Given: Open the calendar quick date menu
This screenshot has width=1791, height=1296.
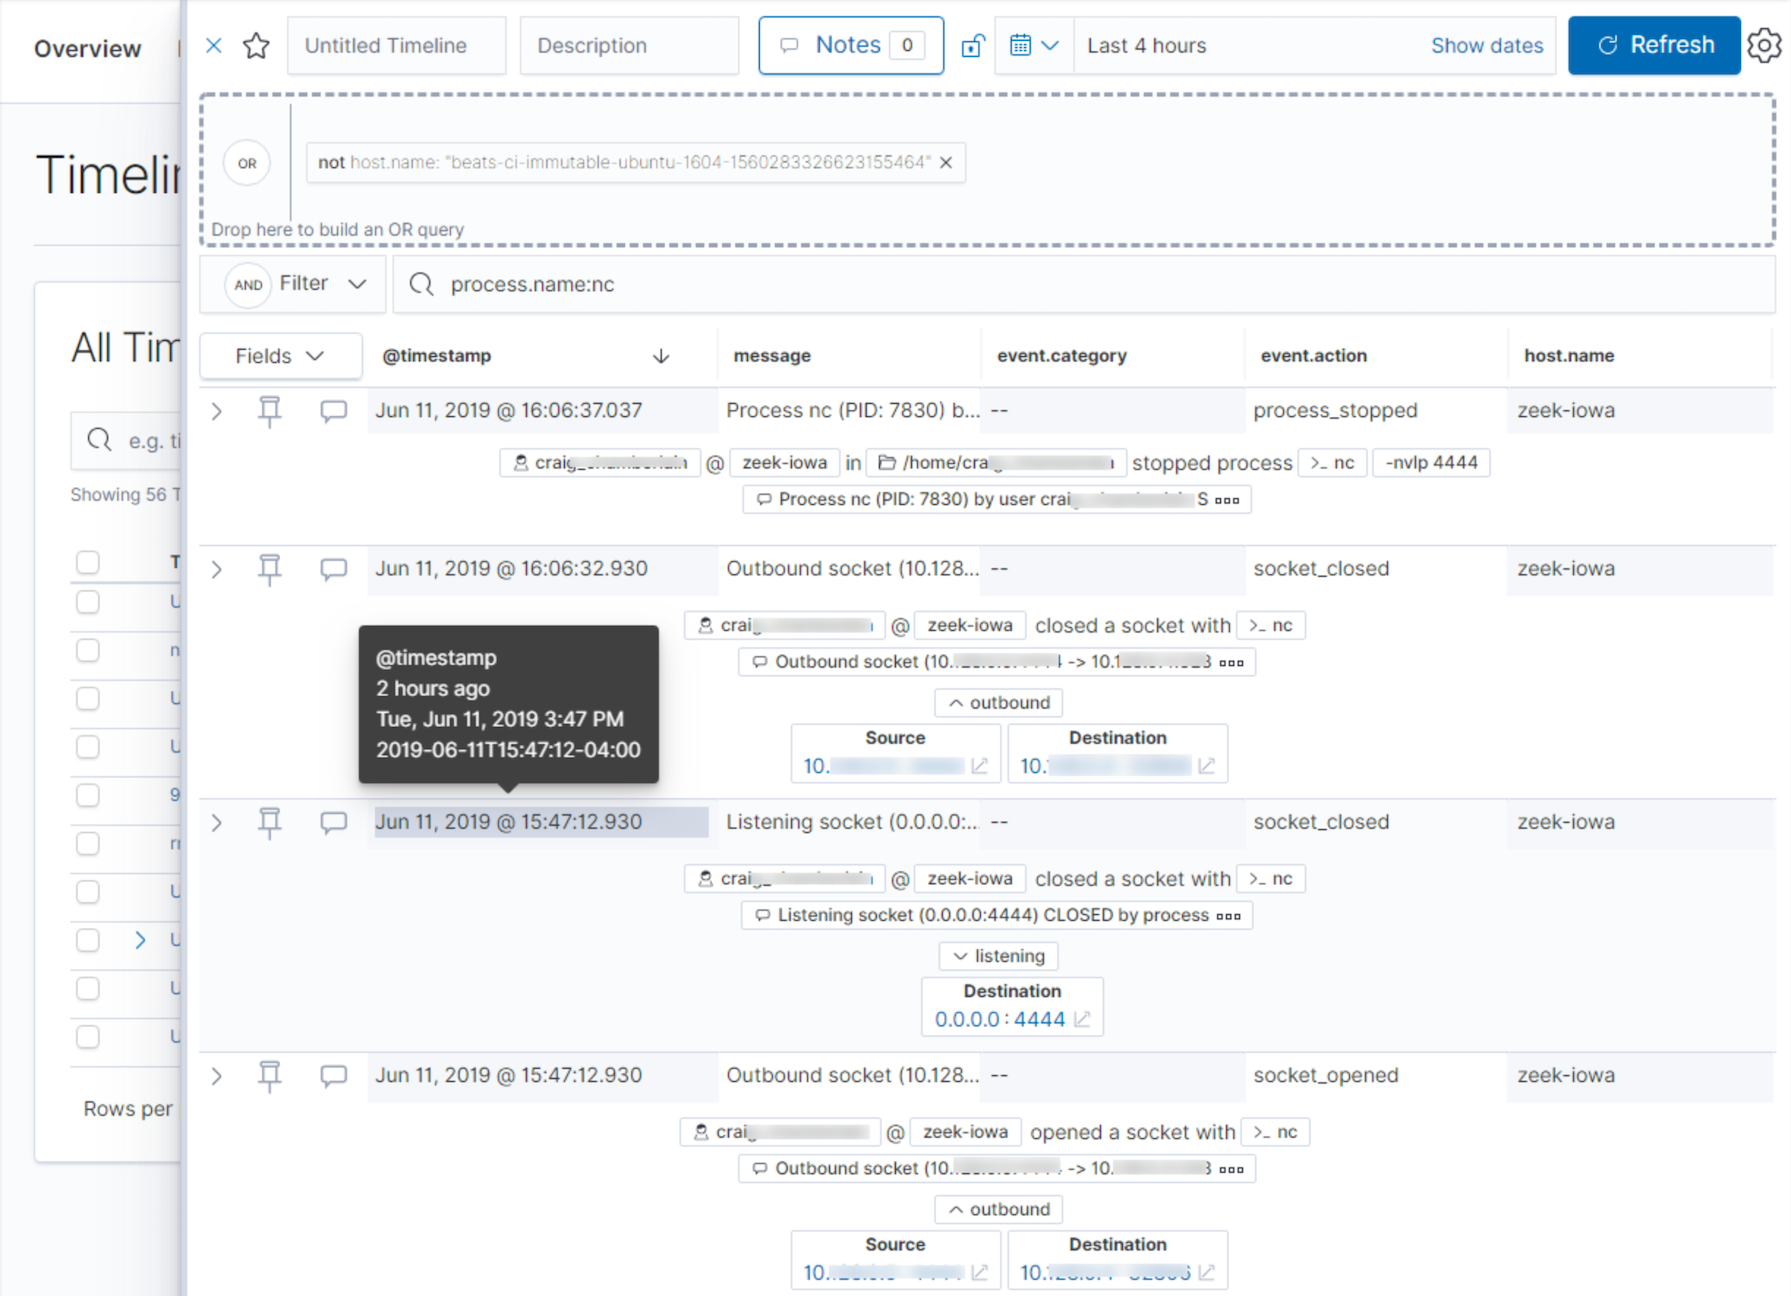Looking at the screenshot, I should tap(1033, 46).
